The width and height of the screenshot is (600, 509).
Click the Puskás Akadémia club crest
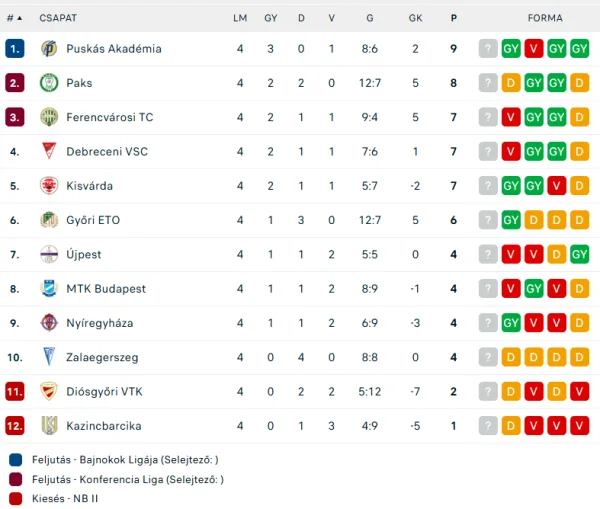click(48, 49)
